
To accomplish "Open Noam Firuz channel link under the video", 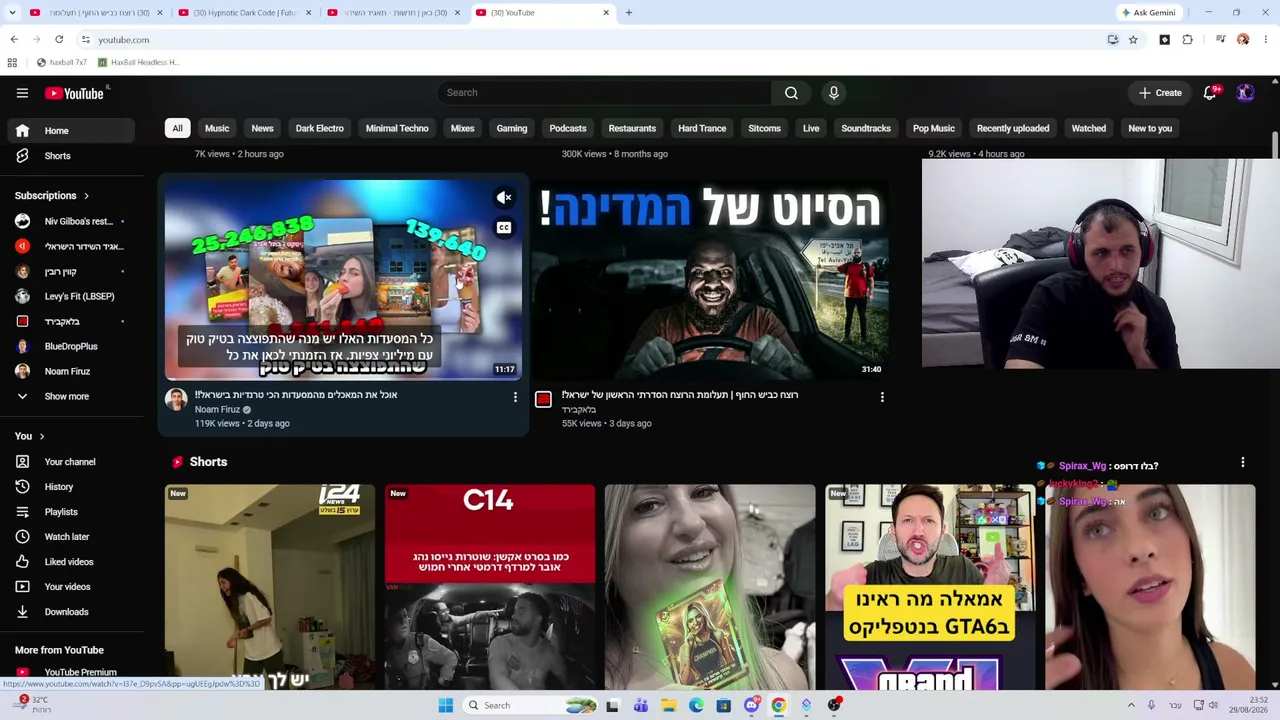I will pos(217,410).
